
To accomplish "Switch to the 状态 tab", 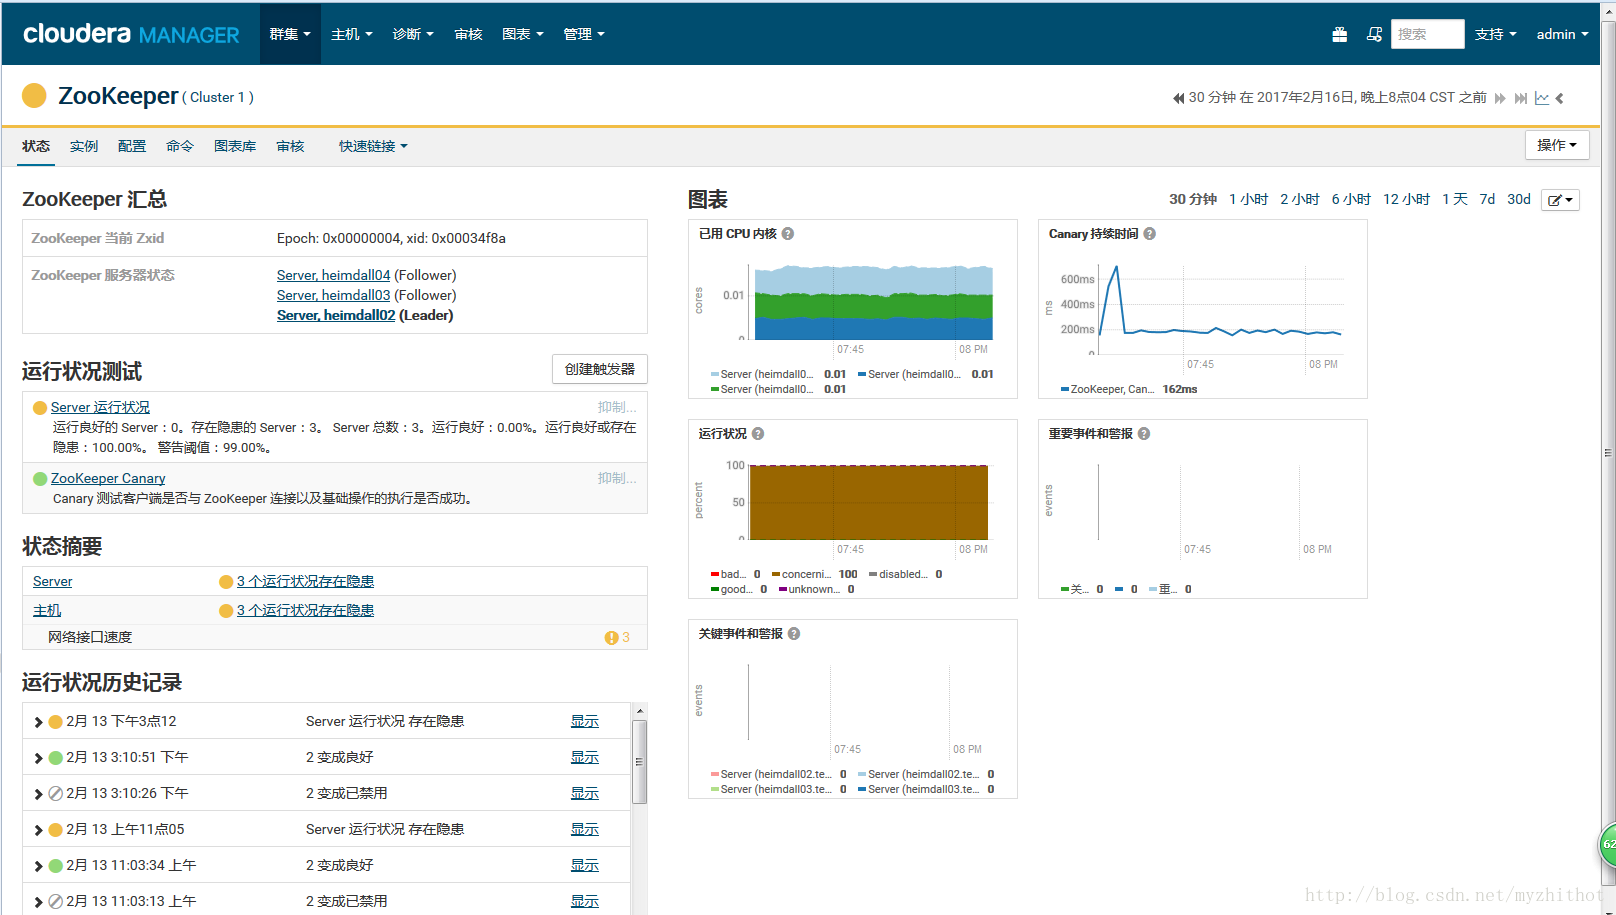I will (36, 146).
